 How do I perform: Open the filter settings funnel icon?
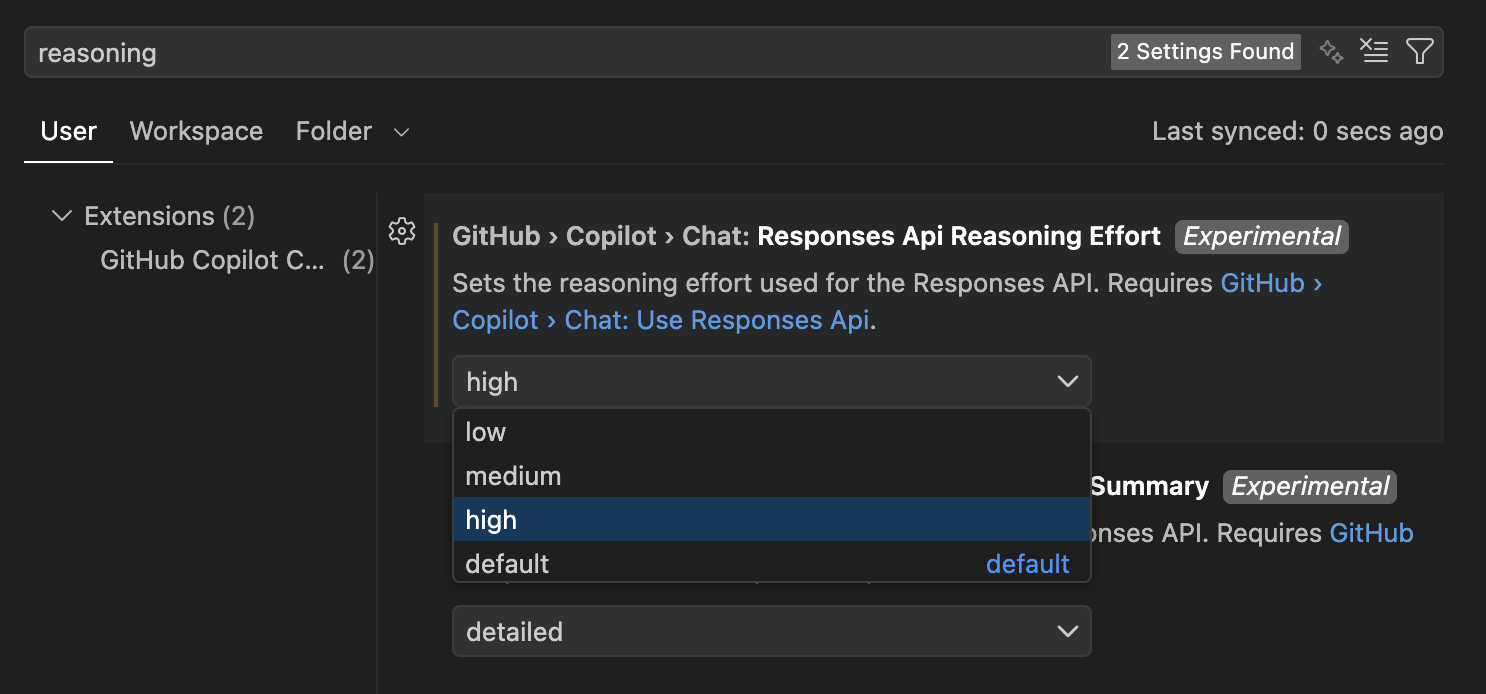coord(1420,51)
